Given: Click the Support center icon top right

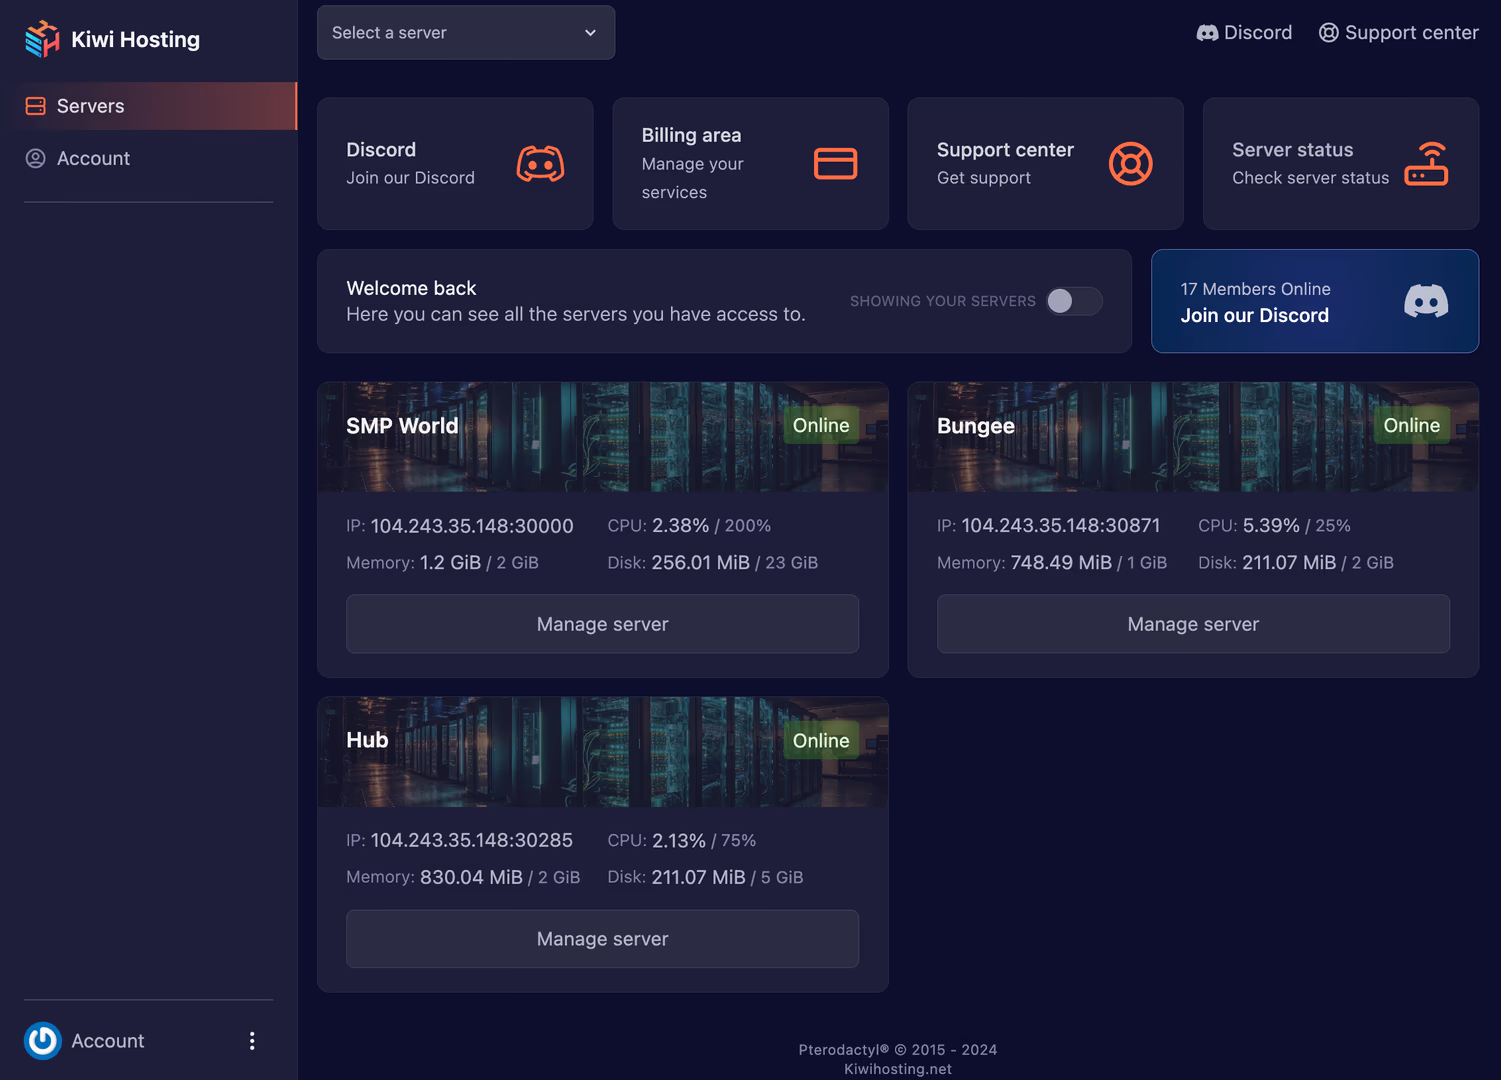Looking at the screenshot, I should [1328, 32].
